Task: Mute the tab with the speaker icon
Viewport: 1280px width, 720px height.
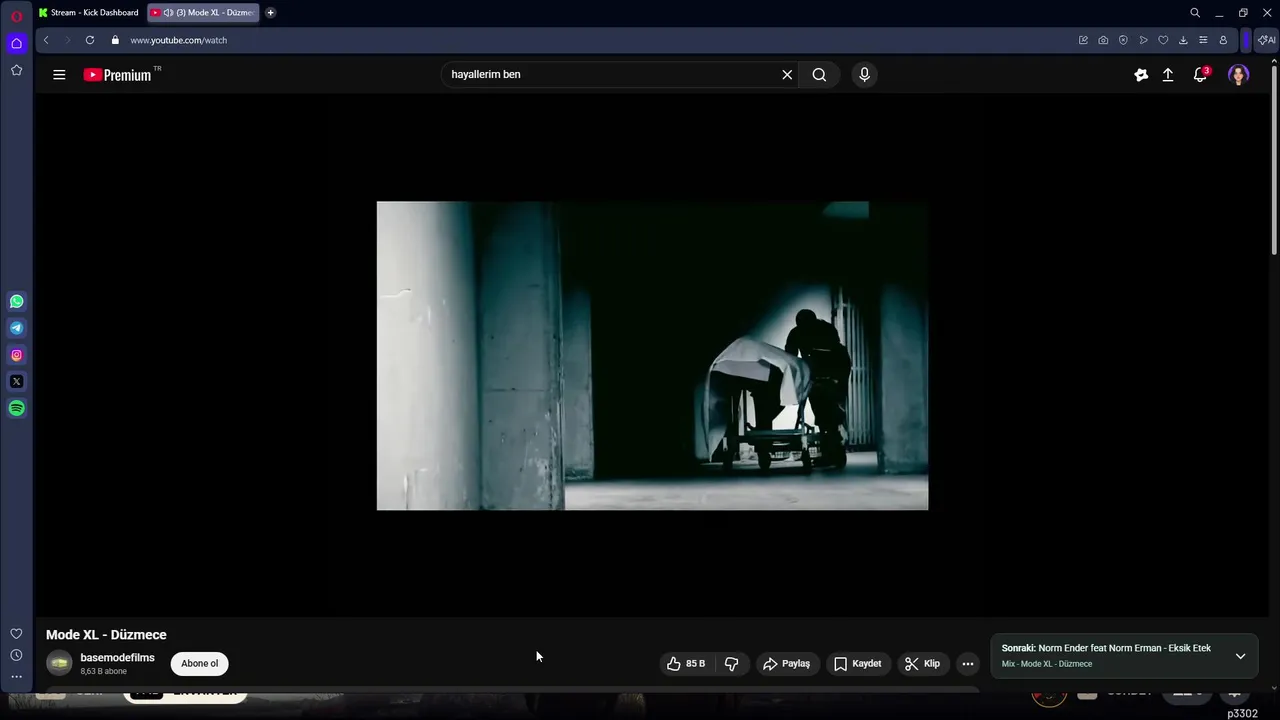Action: coord(167,13)
